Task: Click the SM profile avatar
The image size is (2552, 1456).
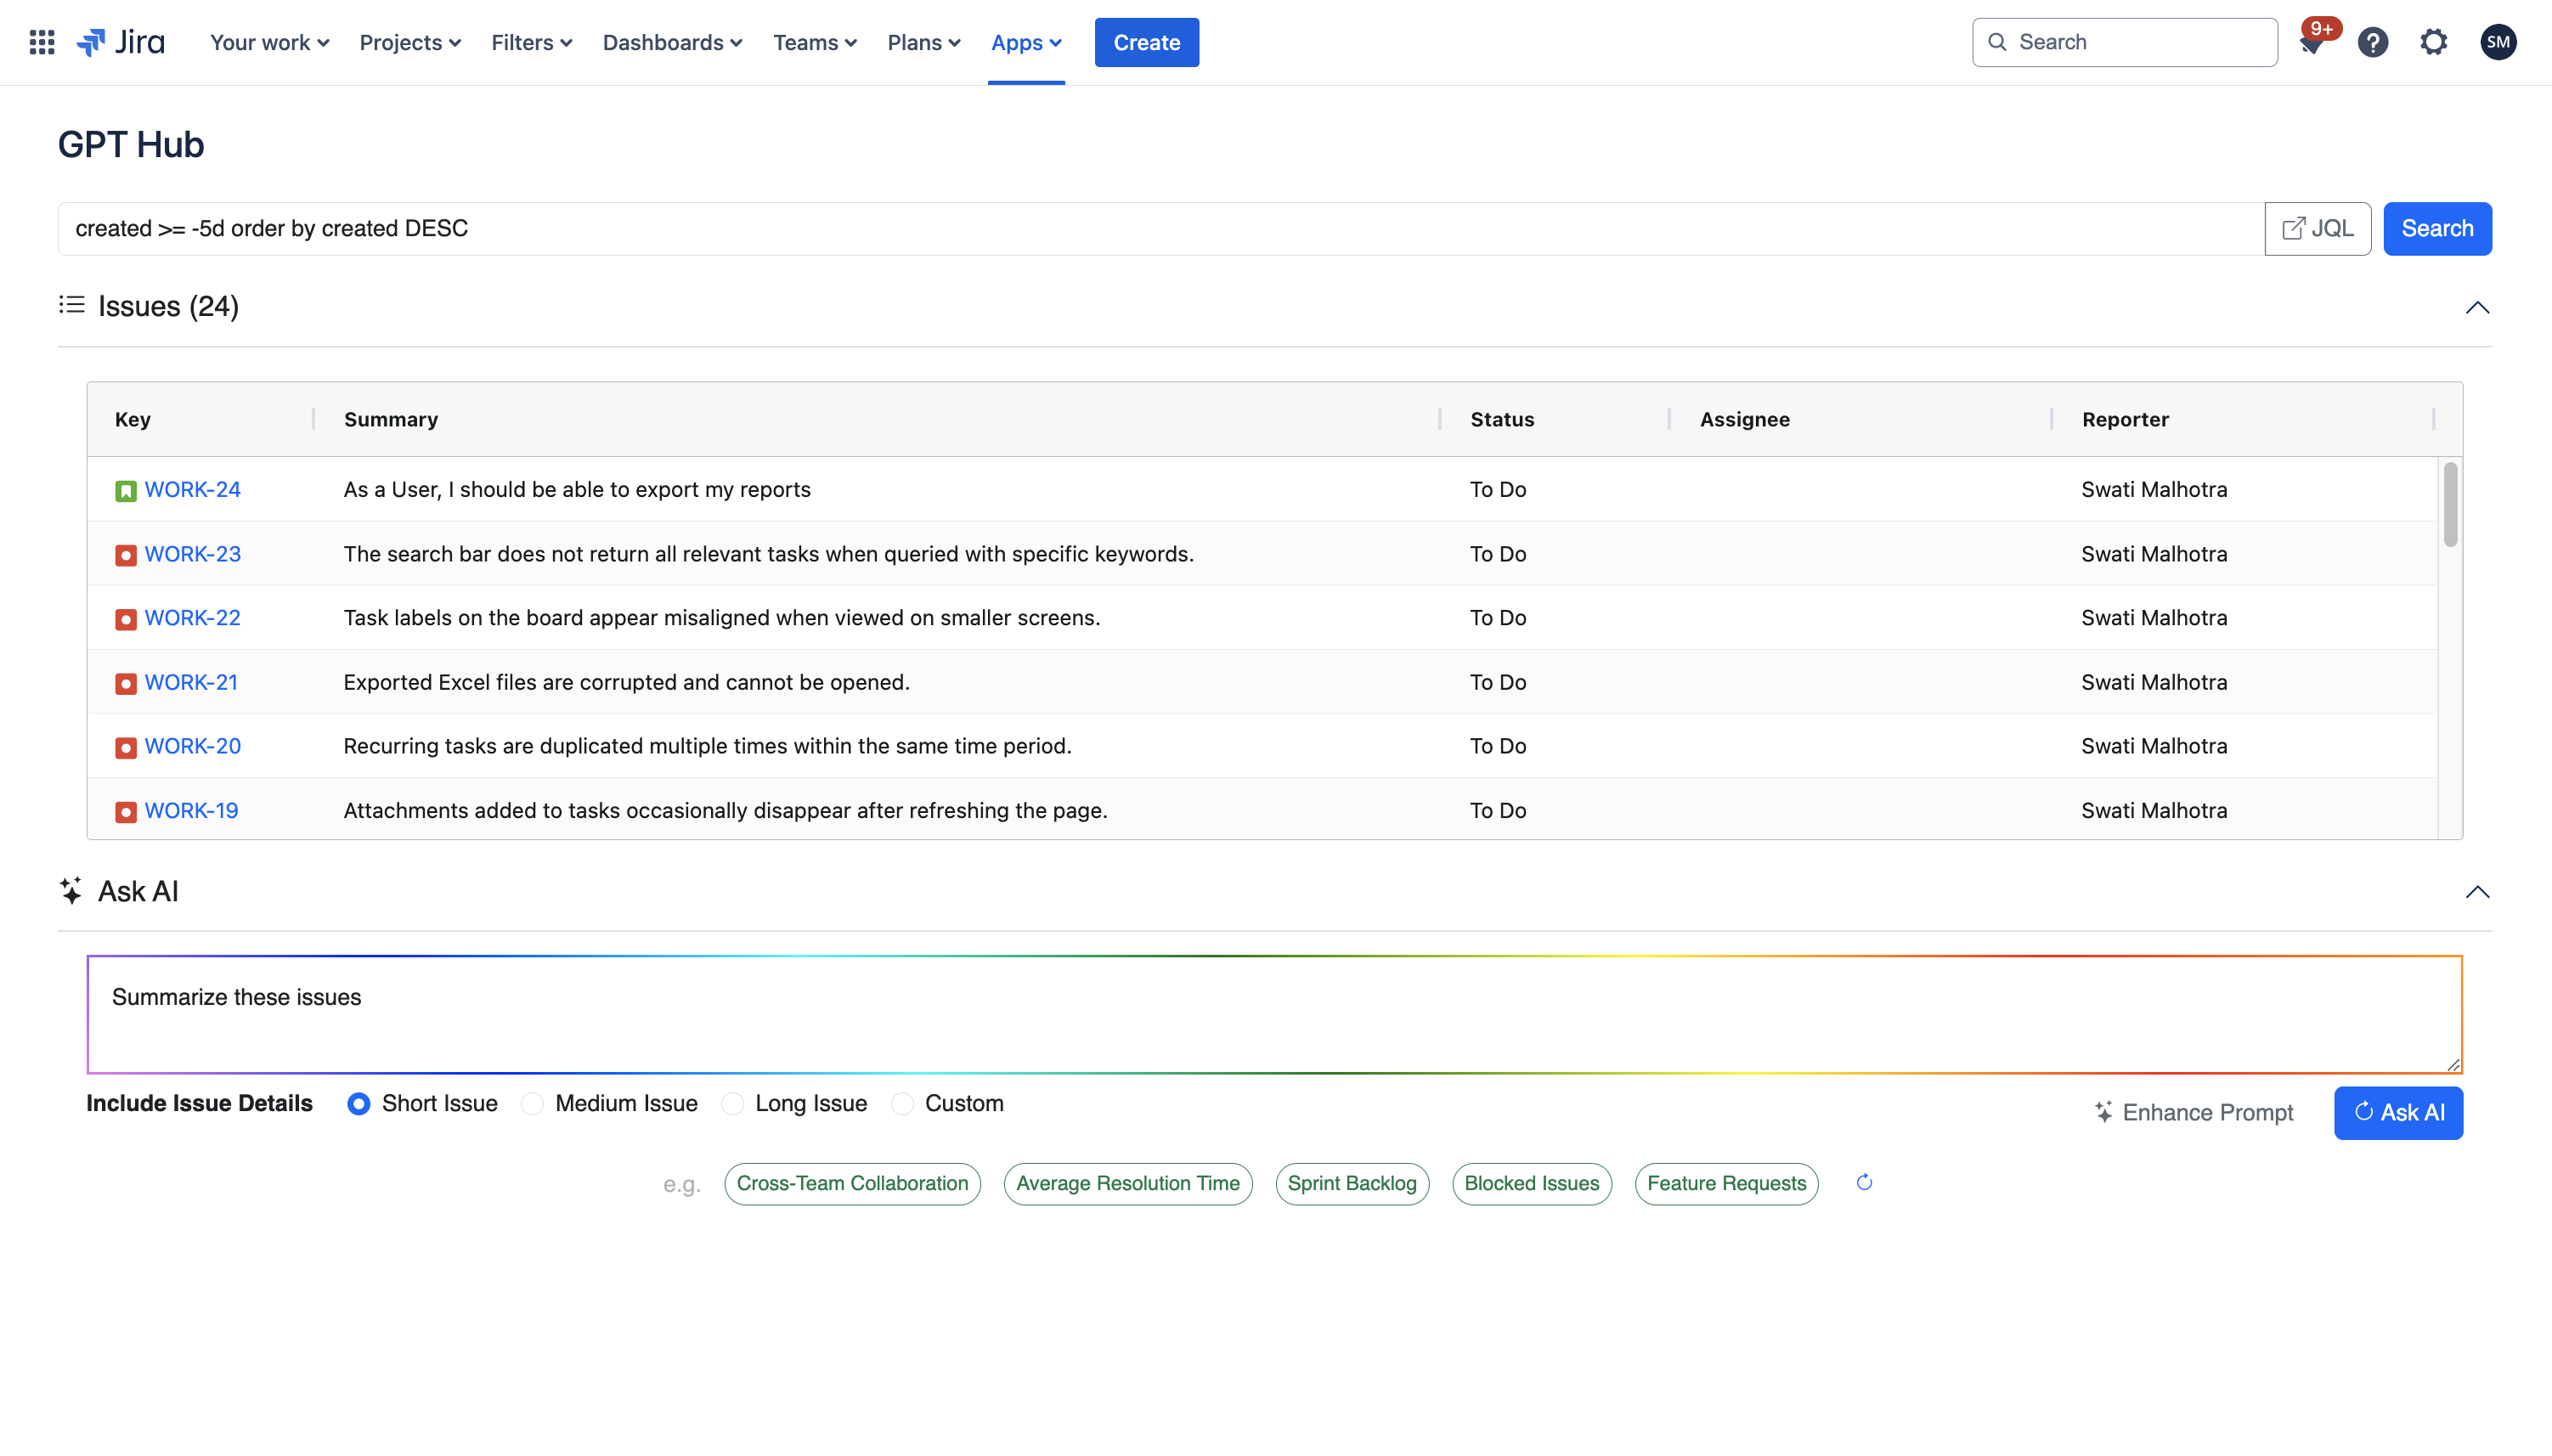Action: tap(2497, 42)
